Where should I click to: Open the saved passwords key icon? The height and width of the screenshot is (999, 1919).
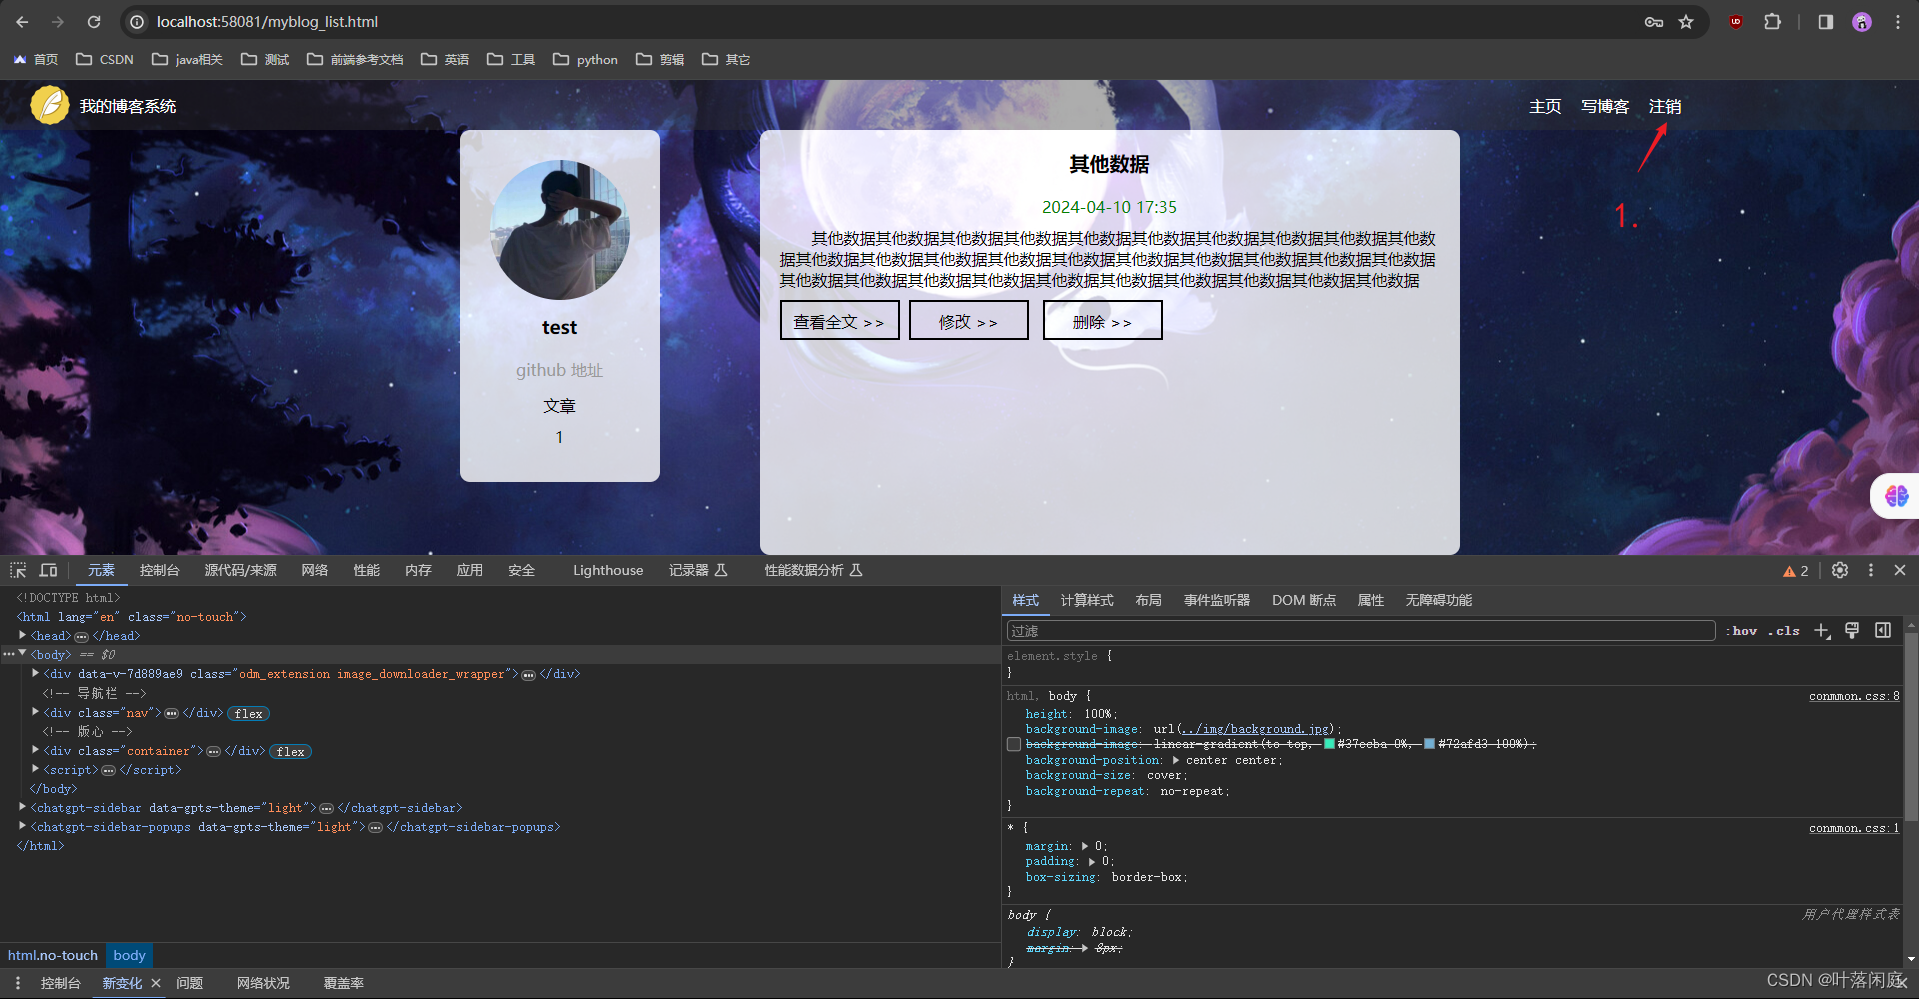(1654, 22)
